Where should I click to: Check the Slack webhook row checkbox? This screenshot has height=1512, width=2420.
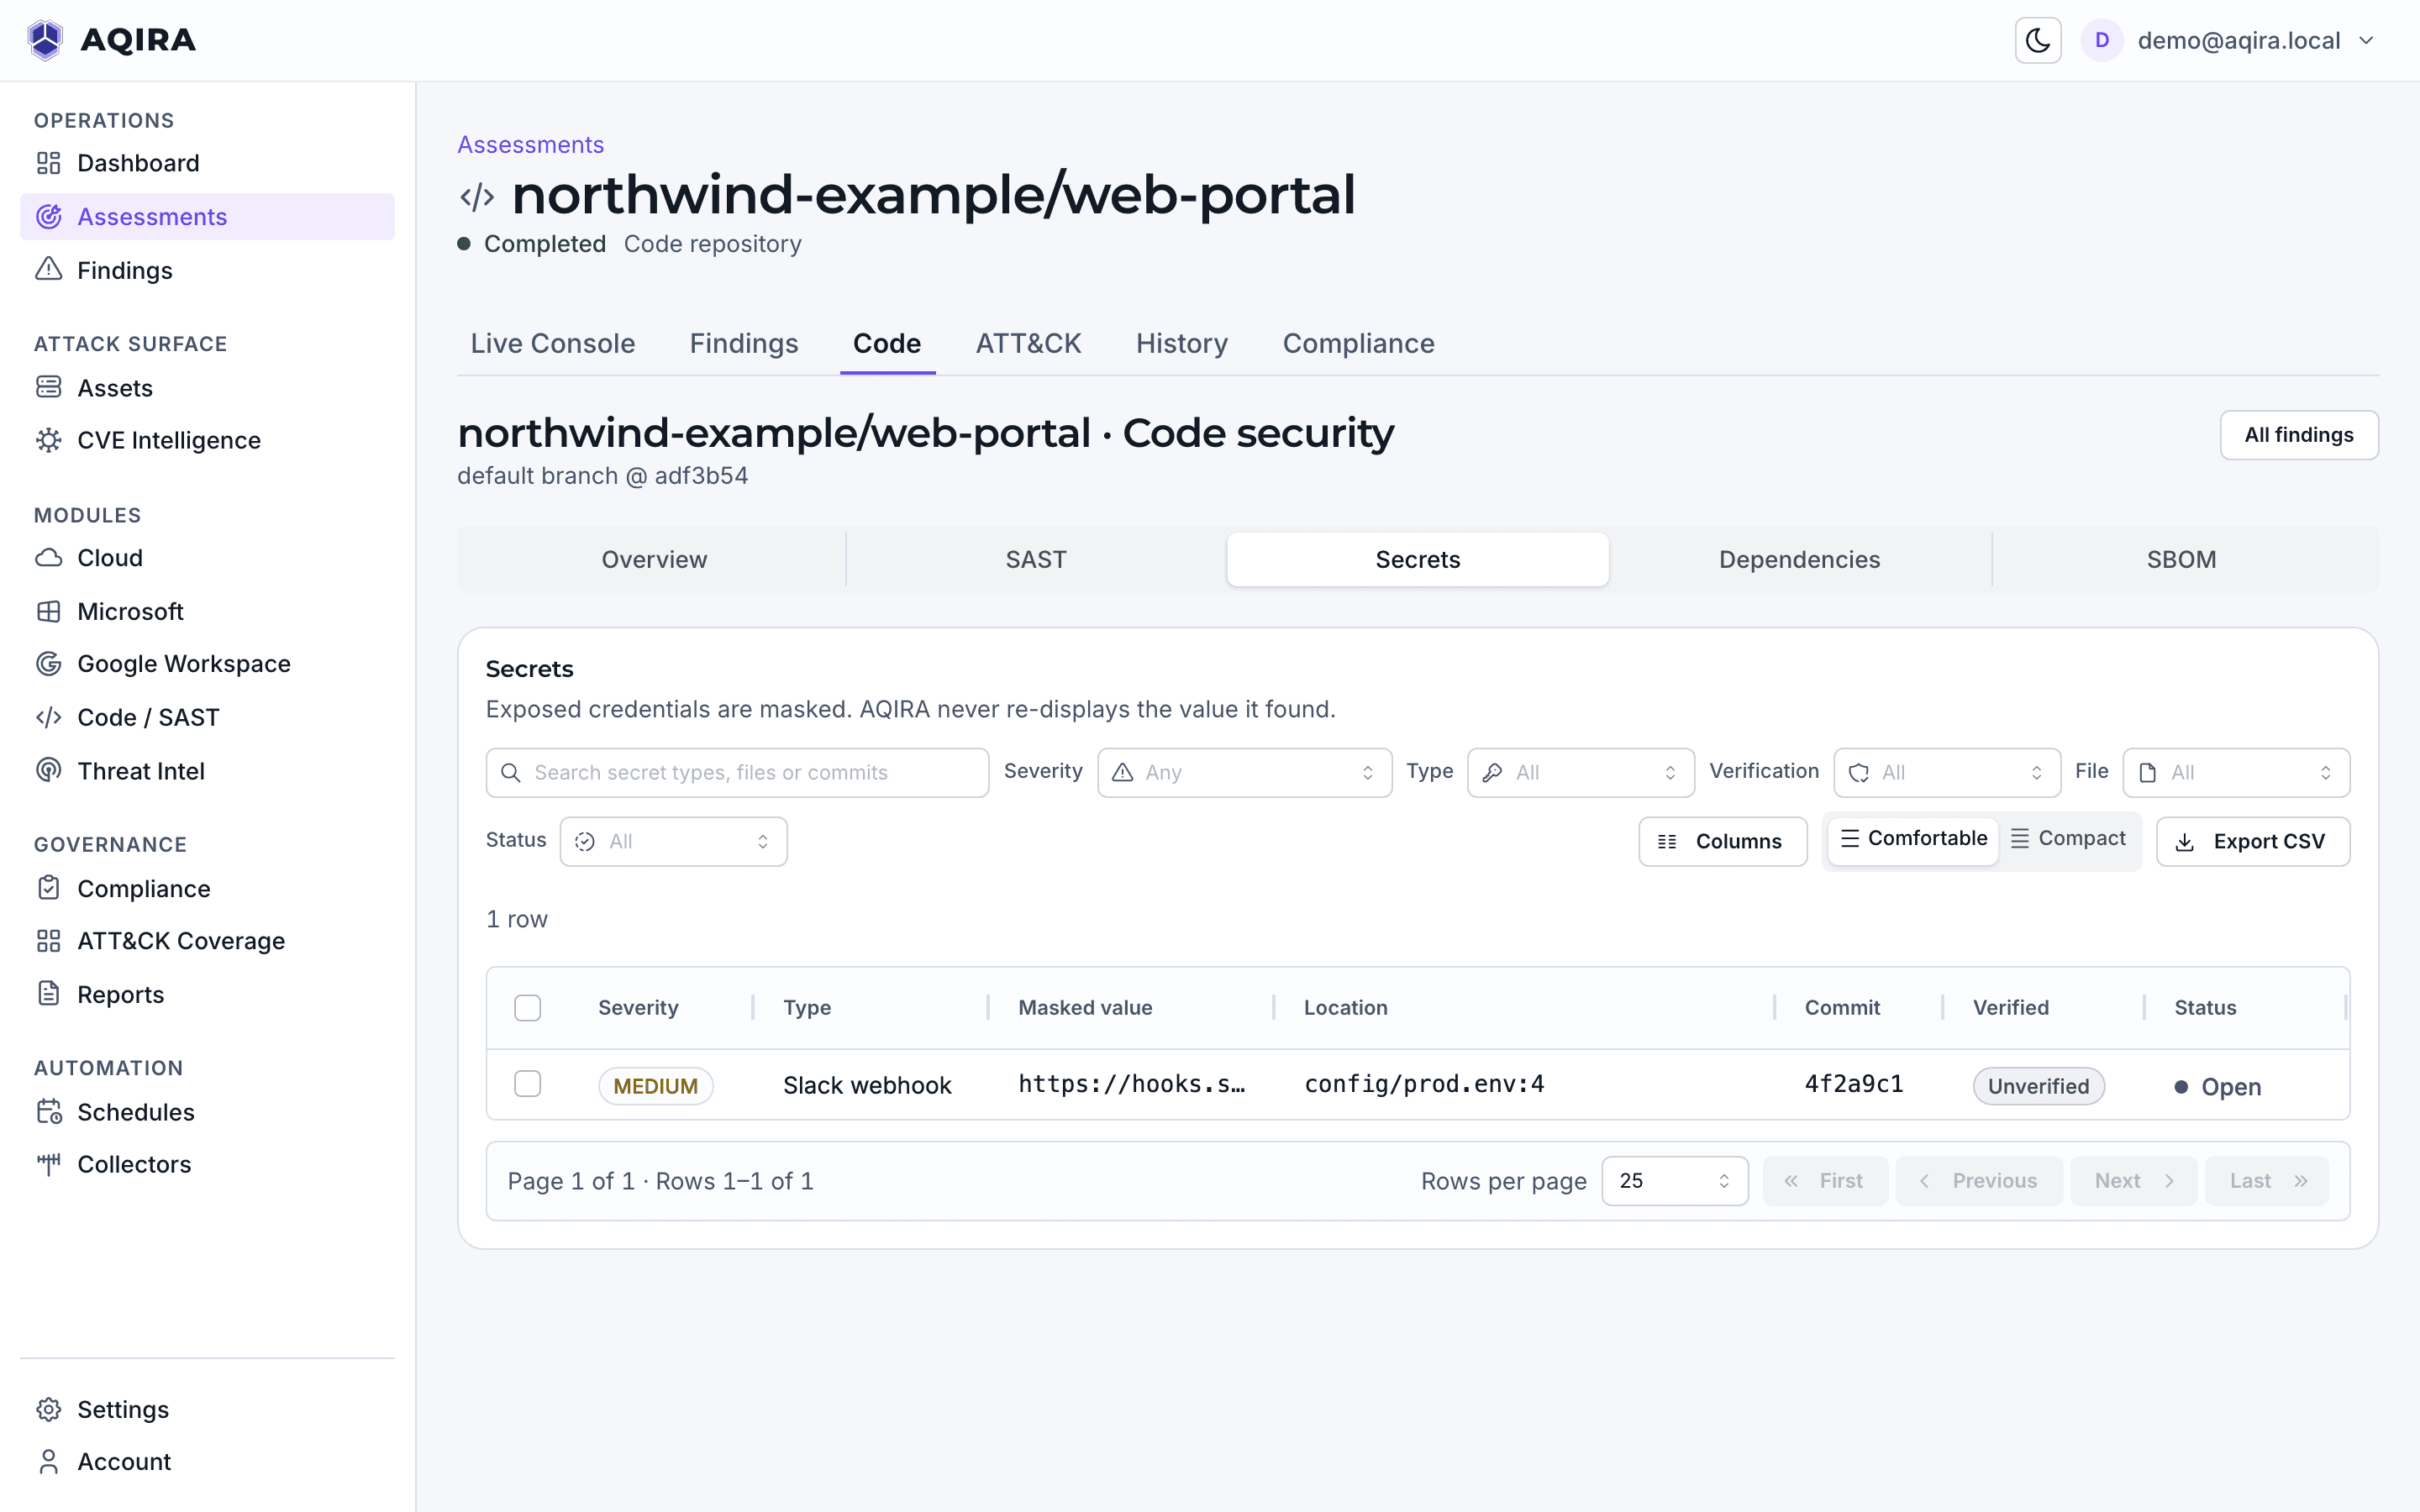[x=527, y=1084]
